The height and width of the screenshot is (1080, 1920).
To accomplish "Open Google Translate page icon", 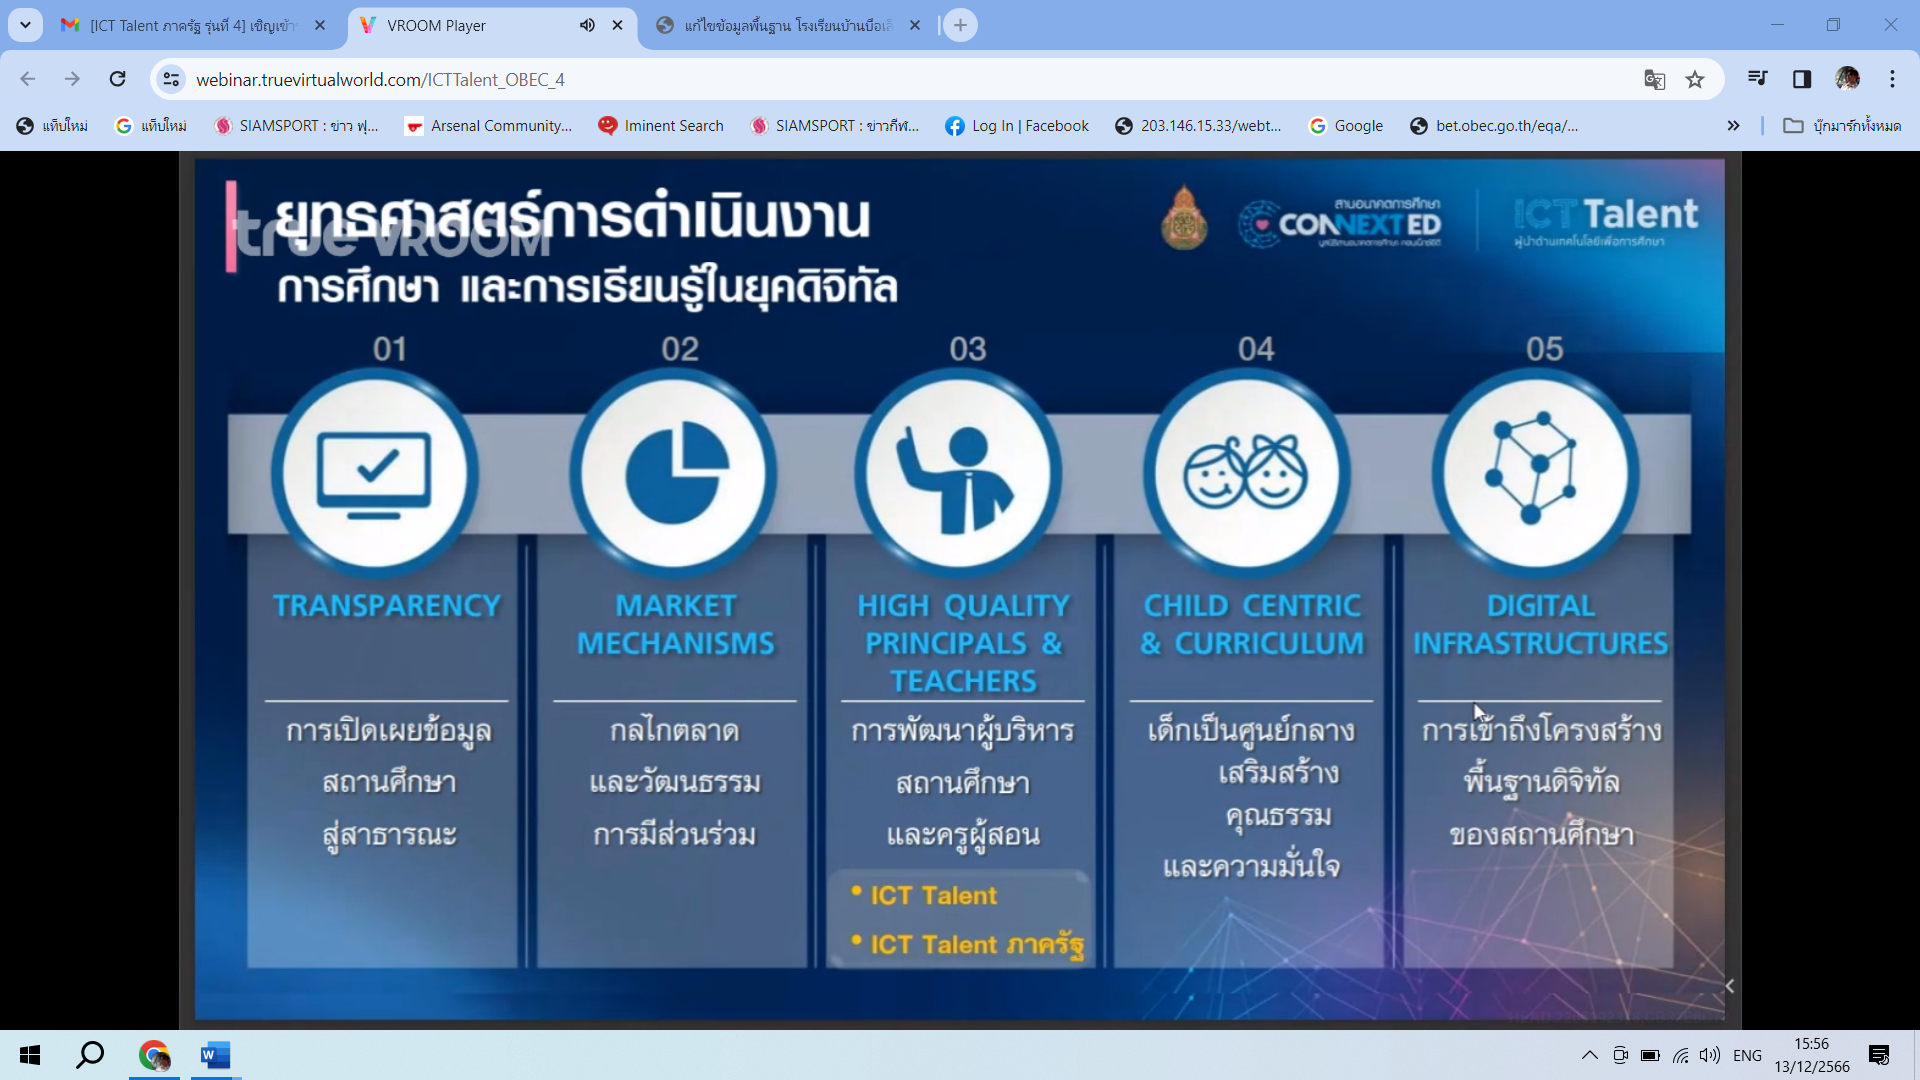I will pos(1654,79).
